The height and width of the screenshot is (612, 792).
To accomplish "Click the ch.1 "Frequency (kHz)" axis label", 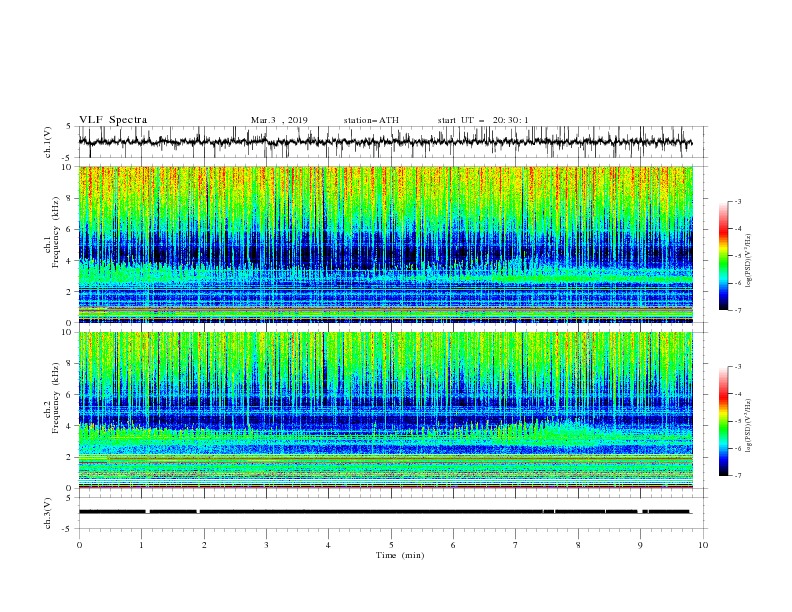I will click(56, 233).
